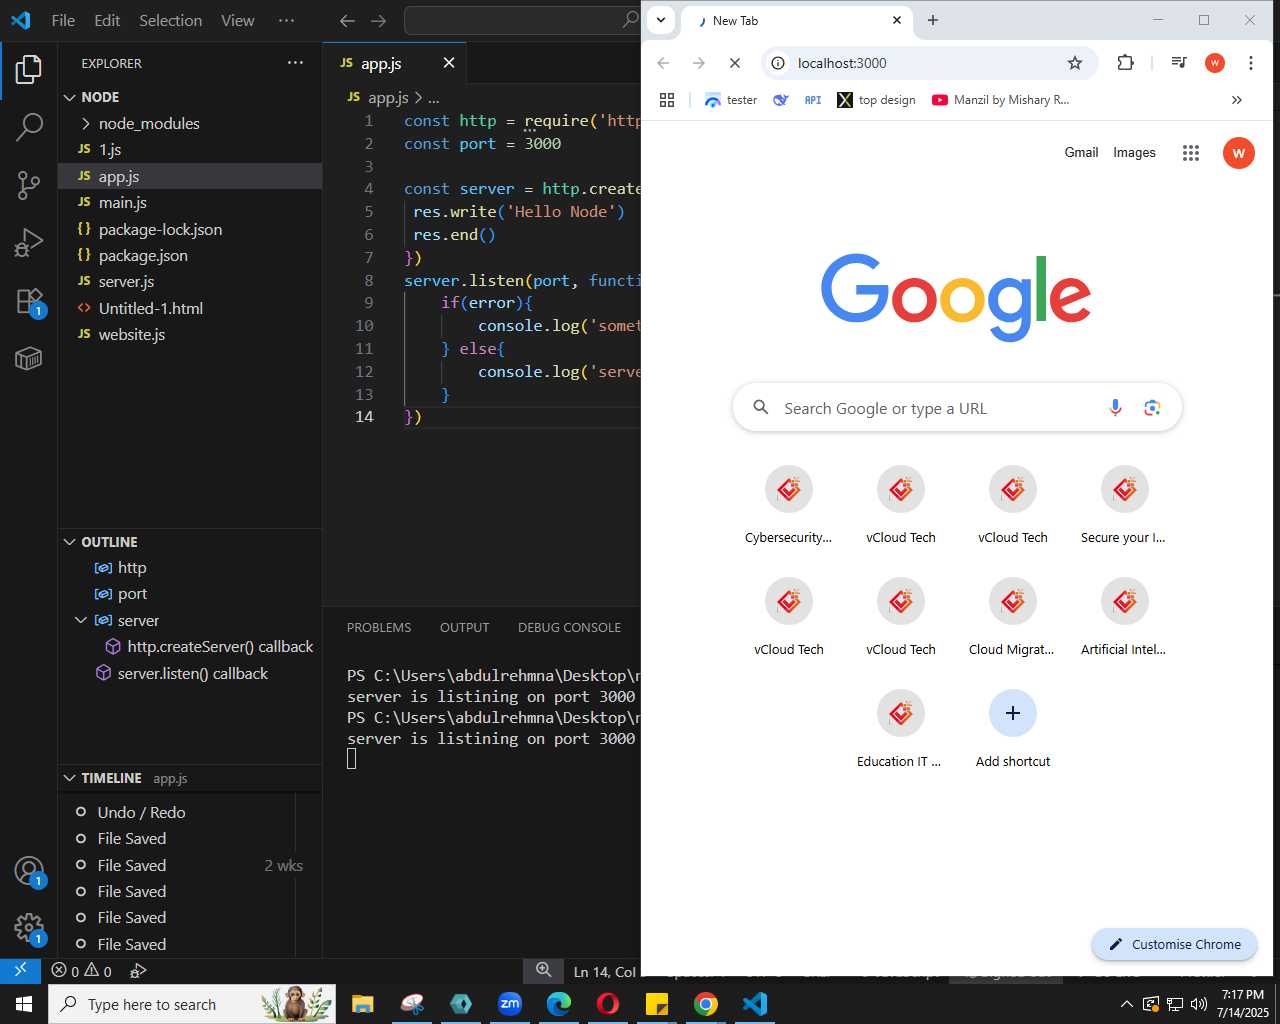
Task: Open the Run and Debug view
Action: tap(29, 243)
